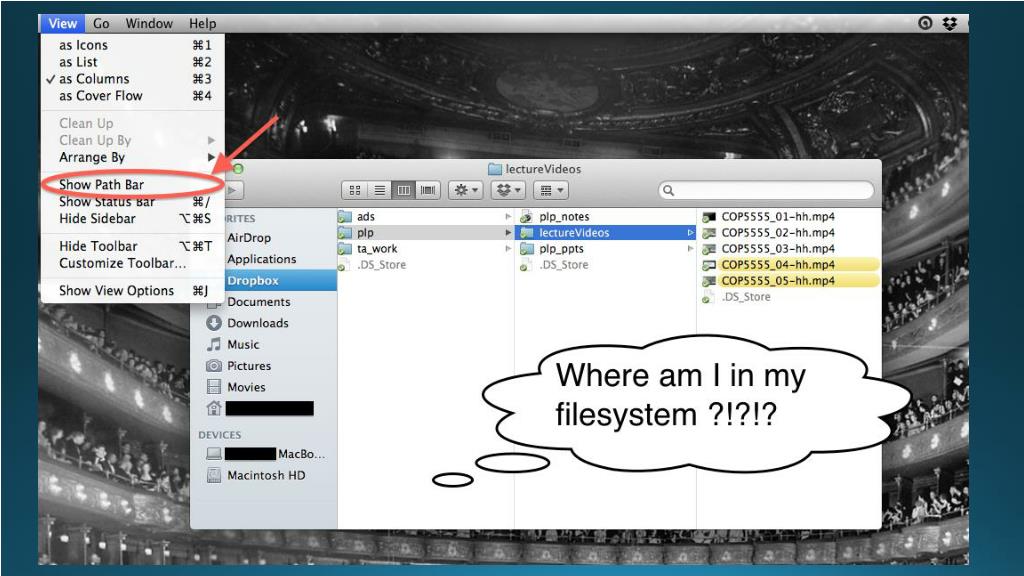Select AirDrop in the sidebar
Image resolution: width=1024 pixels, height=576 pixels.
tap(249, 238)
